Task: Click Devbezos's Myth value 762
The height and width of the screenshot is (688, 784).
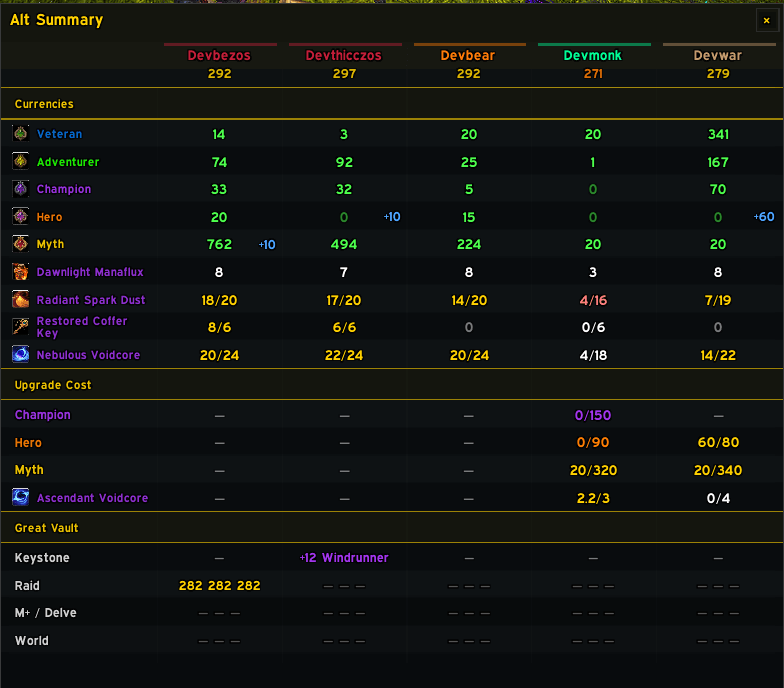Action: click(219, 244)
